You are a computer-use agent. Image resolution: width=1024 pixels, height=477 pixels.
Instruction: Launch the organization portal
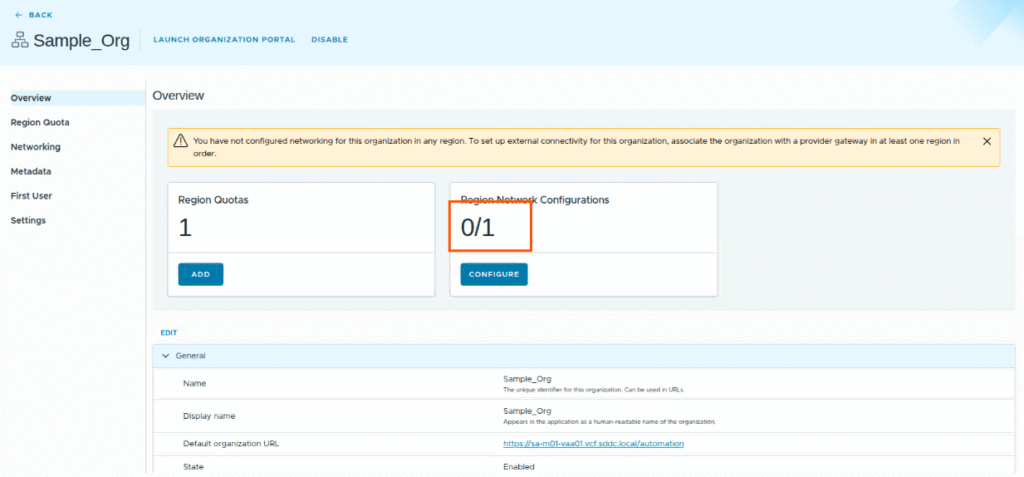click(224, 40)
